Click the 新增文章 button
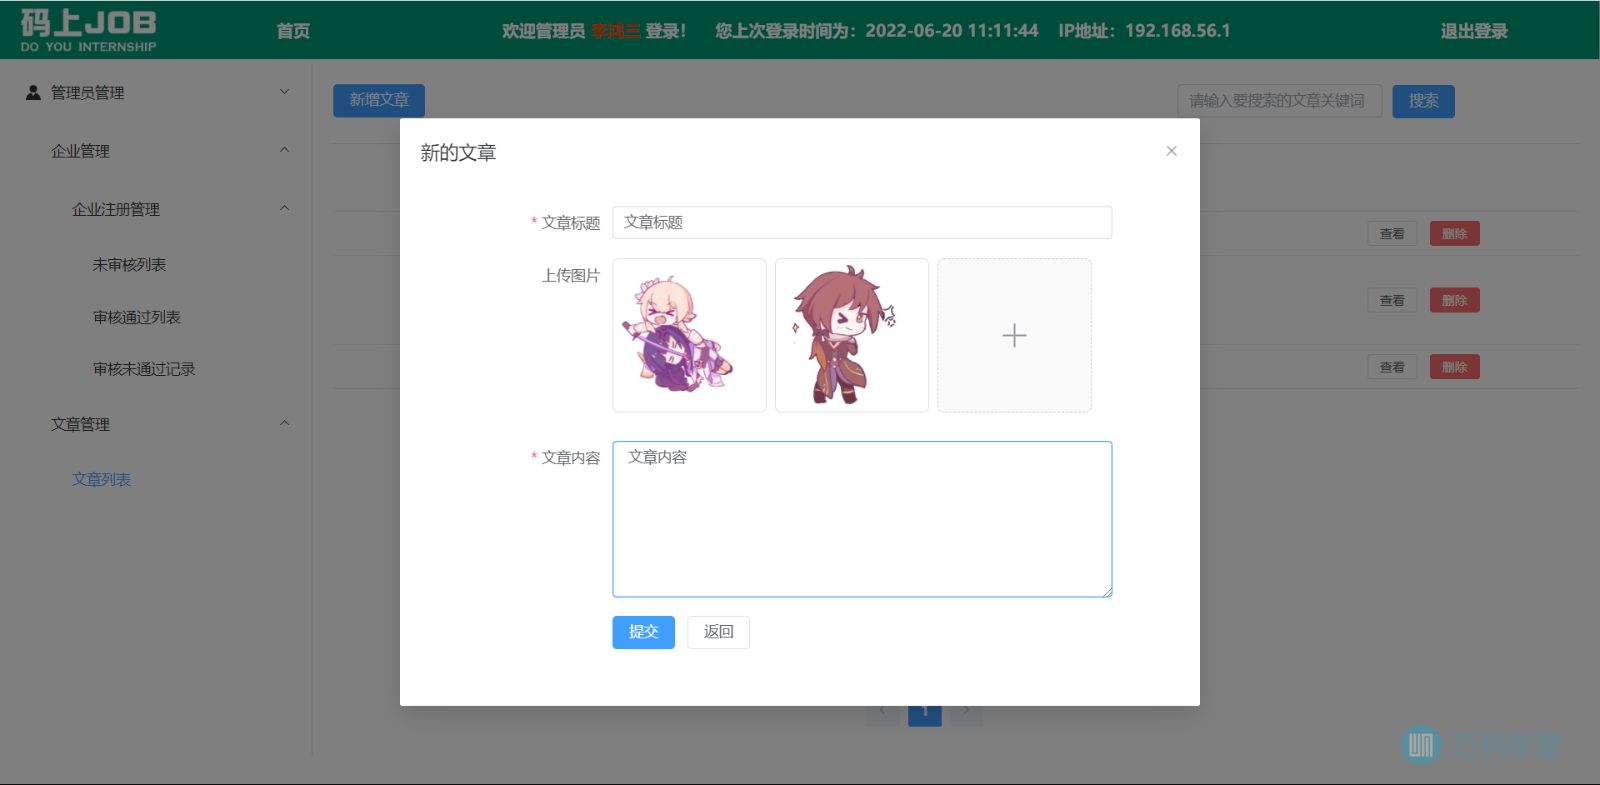The image size is (1600, 785). pyautogui.click(x=379, y=100)
